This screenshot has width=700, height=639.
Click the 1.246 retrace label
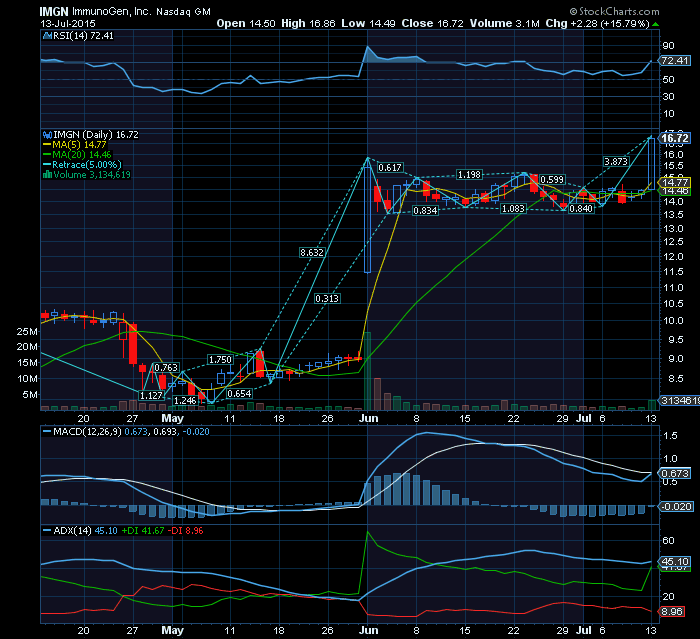pyautogui.click(x=185, y=401)
